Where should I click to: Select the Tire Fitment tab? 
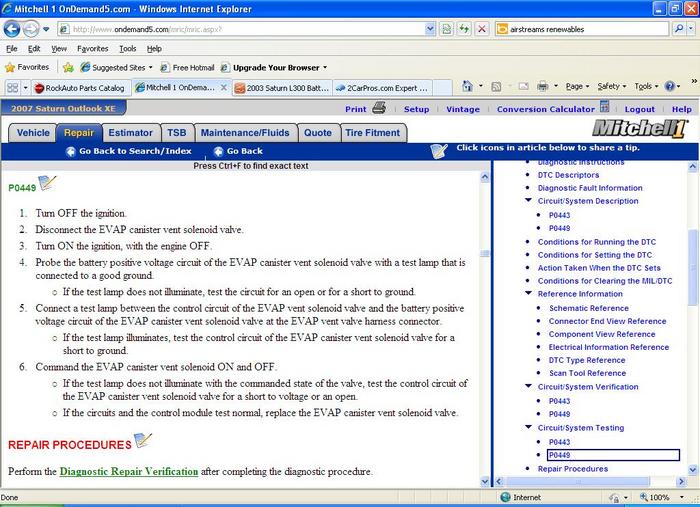pyautogui.click(x=373, y=133)
